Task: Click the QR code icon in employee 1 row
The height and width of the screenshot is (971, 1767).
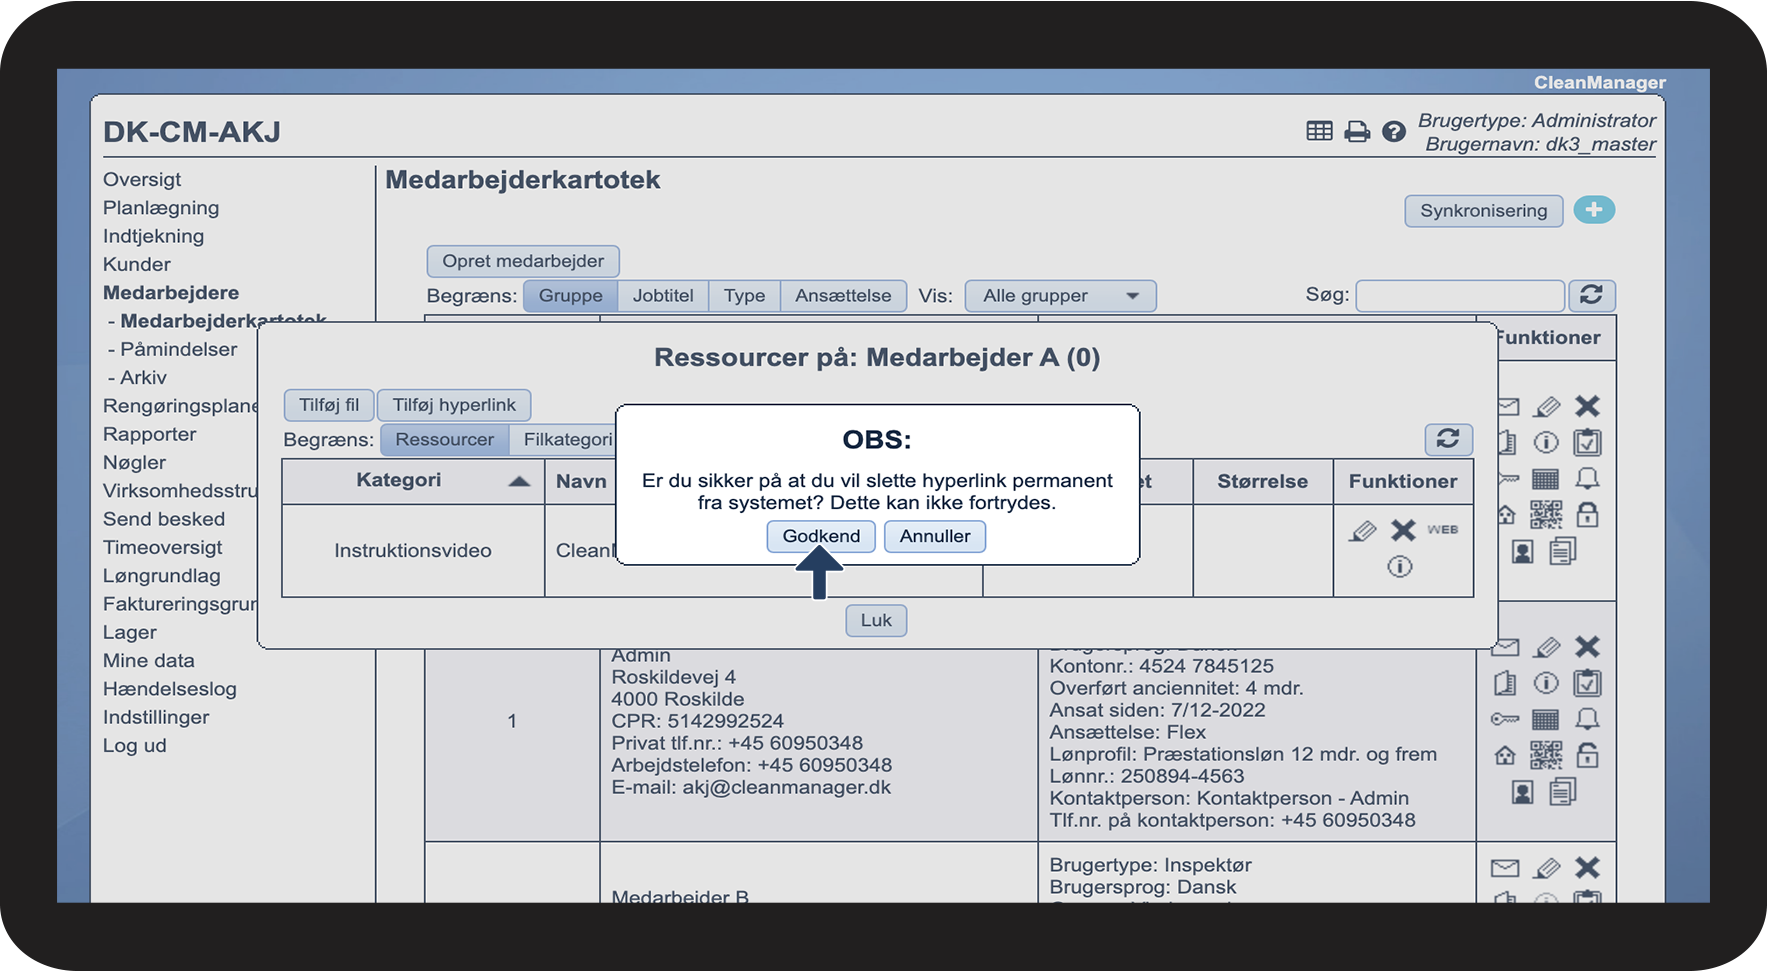Action: pyautogui.click(x=1545, y=755)
